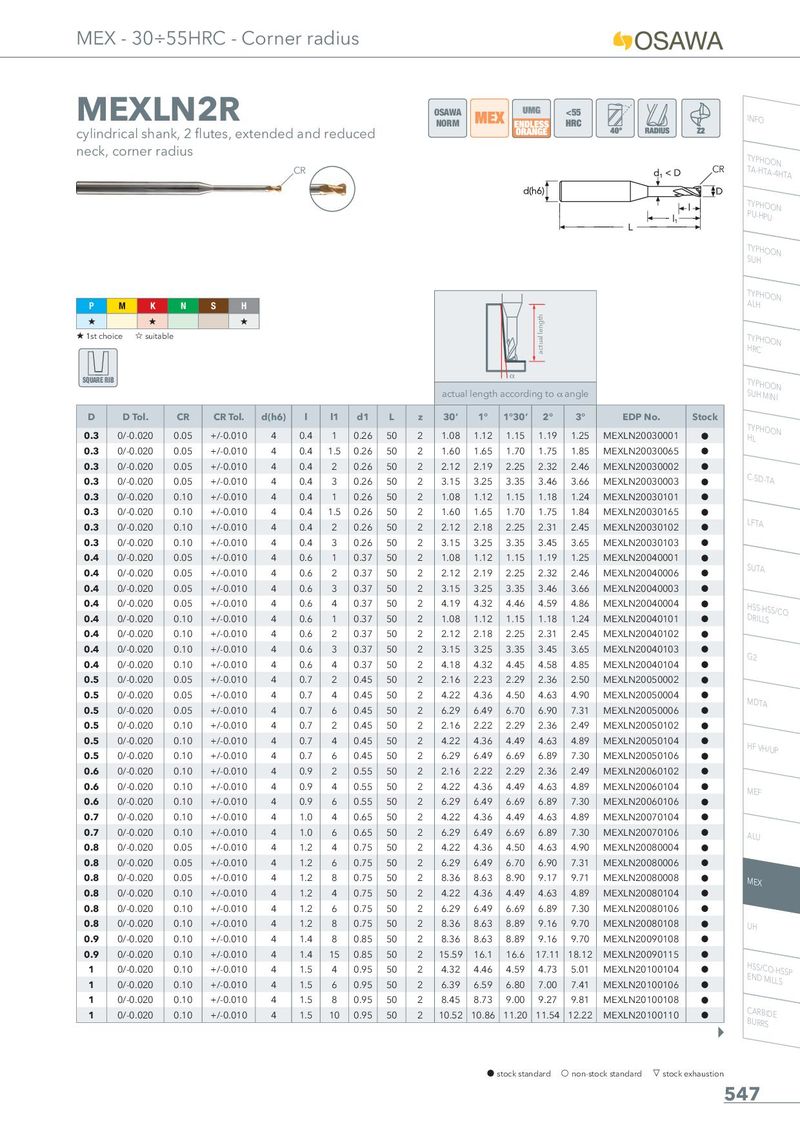
Task: Select the yellow M material swatch
Action: (122, 305)
